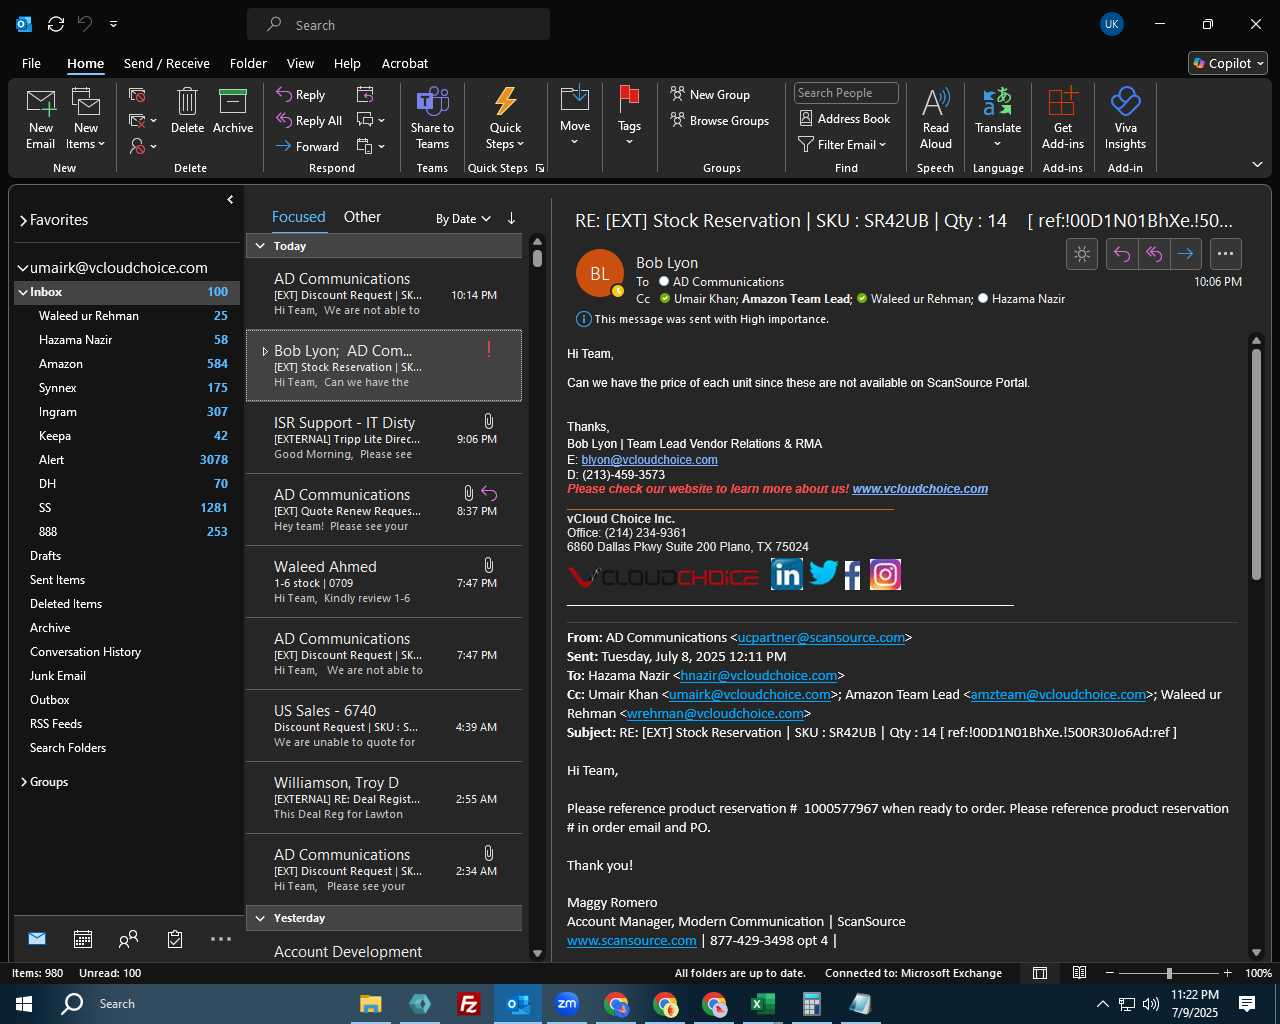Expand the Groups section
The height and width of the screenshot is (1024, 1280).
23,782
